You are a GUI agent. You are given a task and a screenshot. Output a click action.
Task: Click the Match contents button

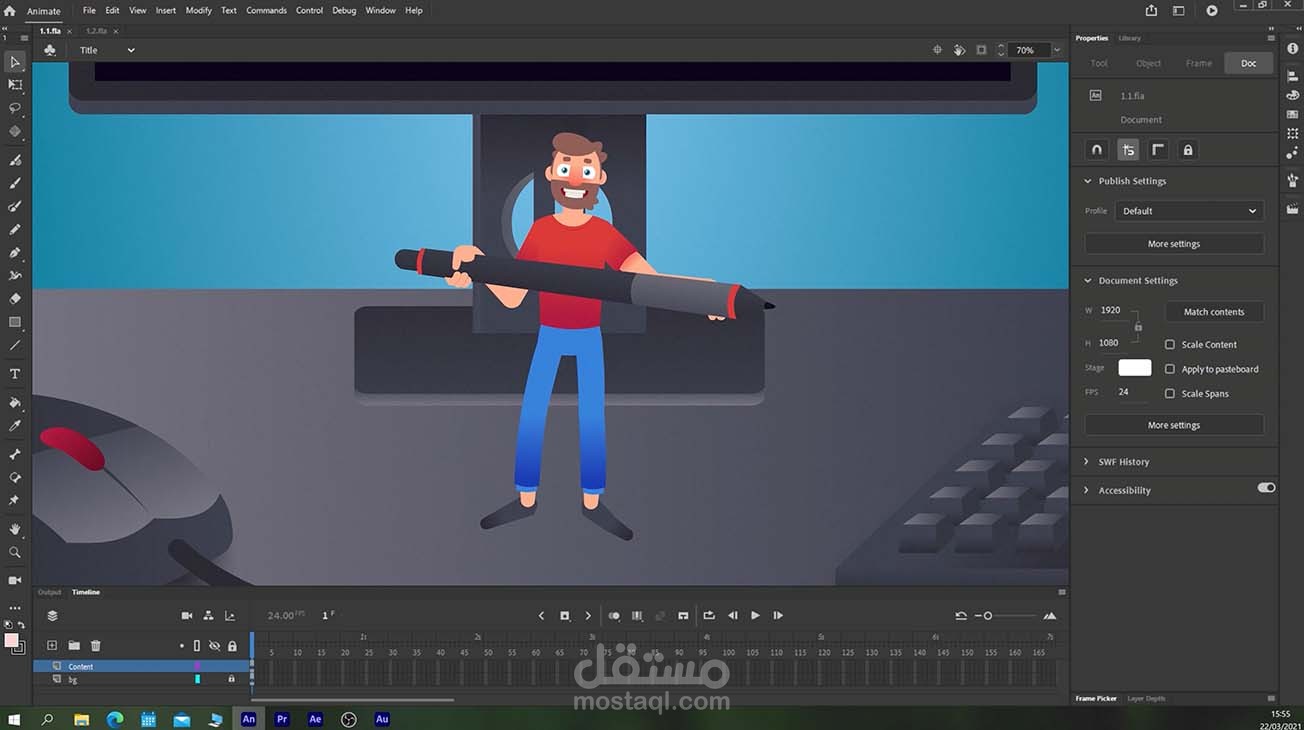[x=1214, y=312]
